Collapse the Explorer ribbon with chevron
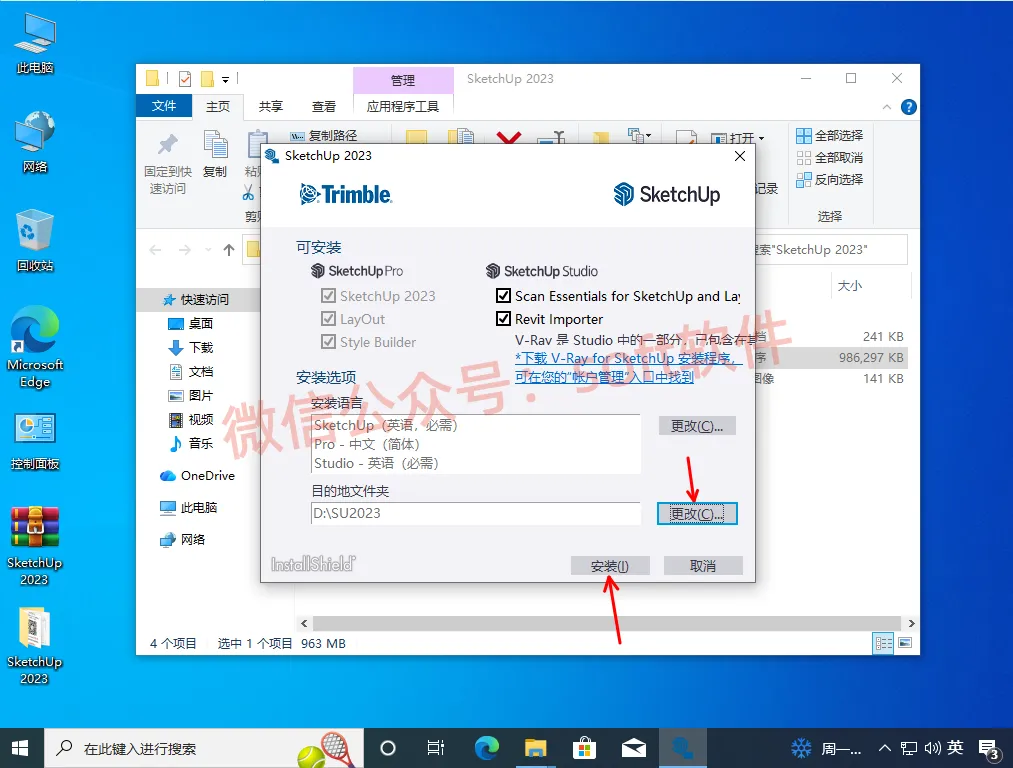Screen dimensions: 1013x768 point(886,107)
